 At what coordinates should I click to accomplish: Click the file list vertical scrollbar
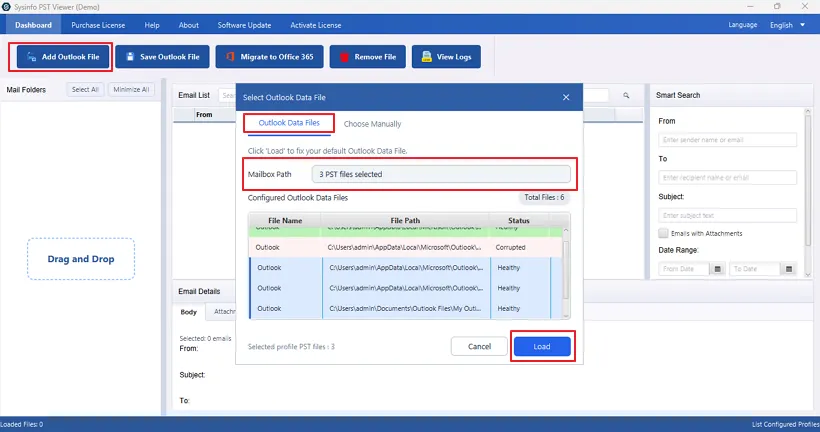tap(566, 269)
